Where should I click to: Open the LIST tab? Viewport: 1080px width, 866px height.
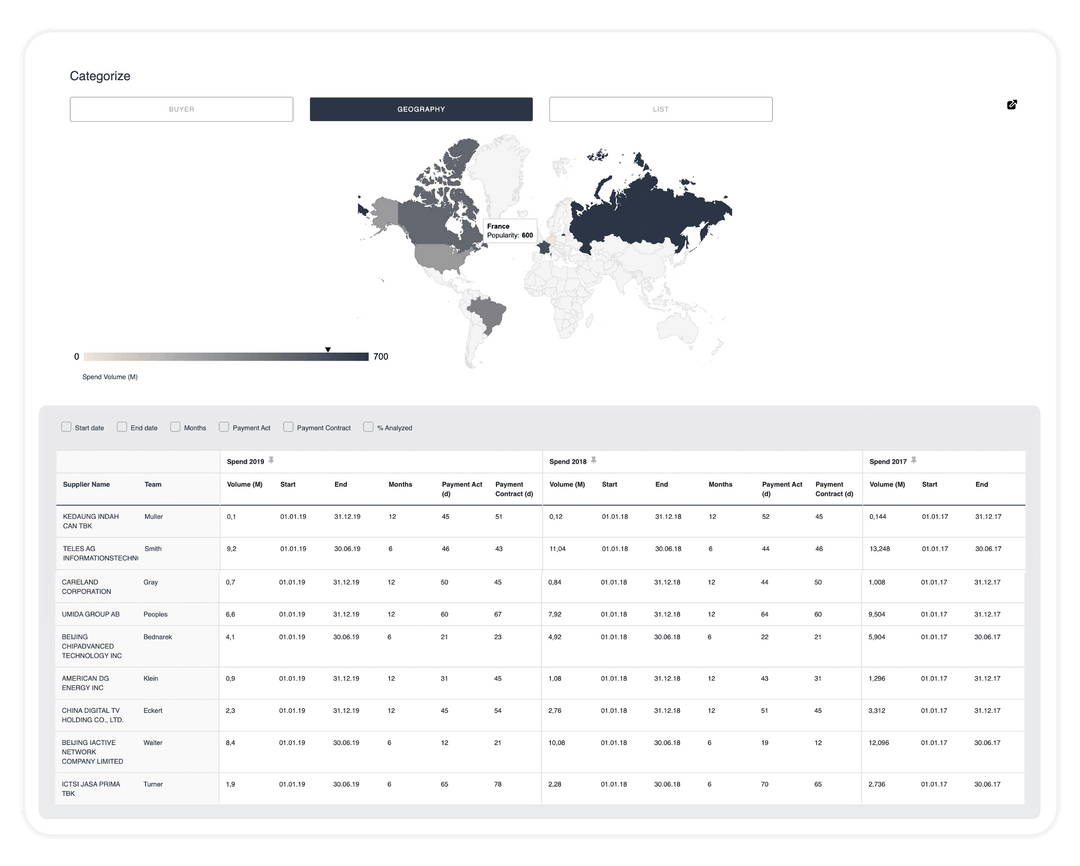coord(660,108)
